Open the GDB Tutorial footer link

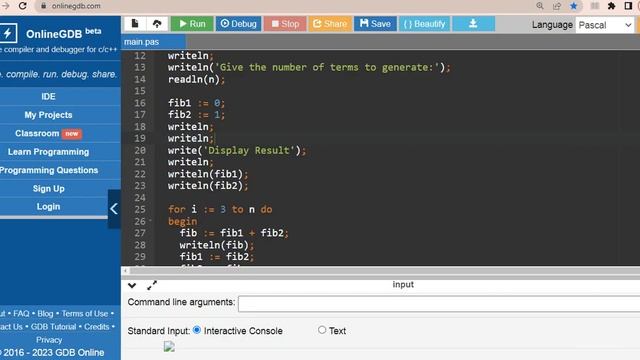(53, 327)
